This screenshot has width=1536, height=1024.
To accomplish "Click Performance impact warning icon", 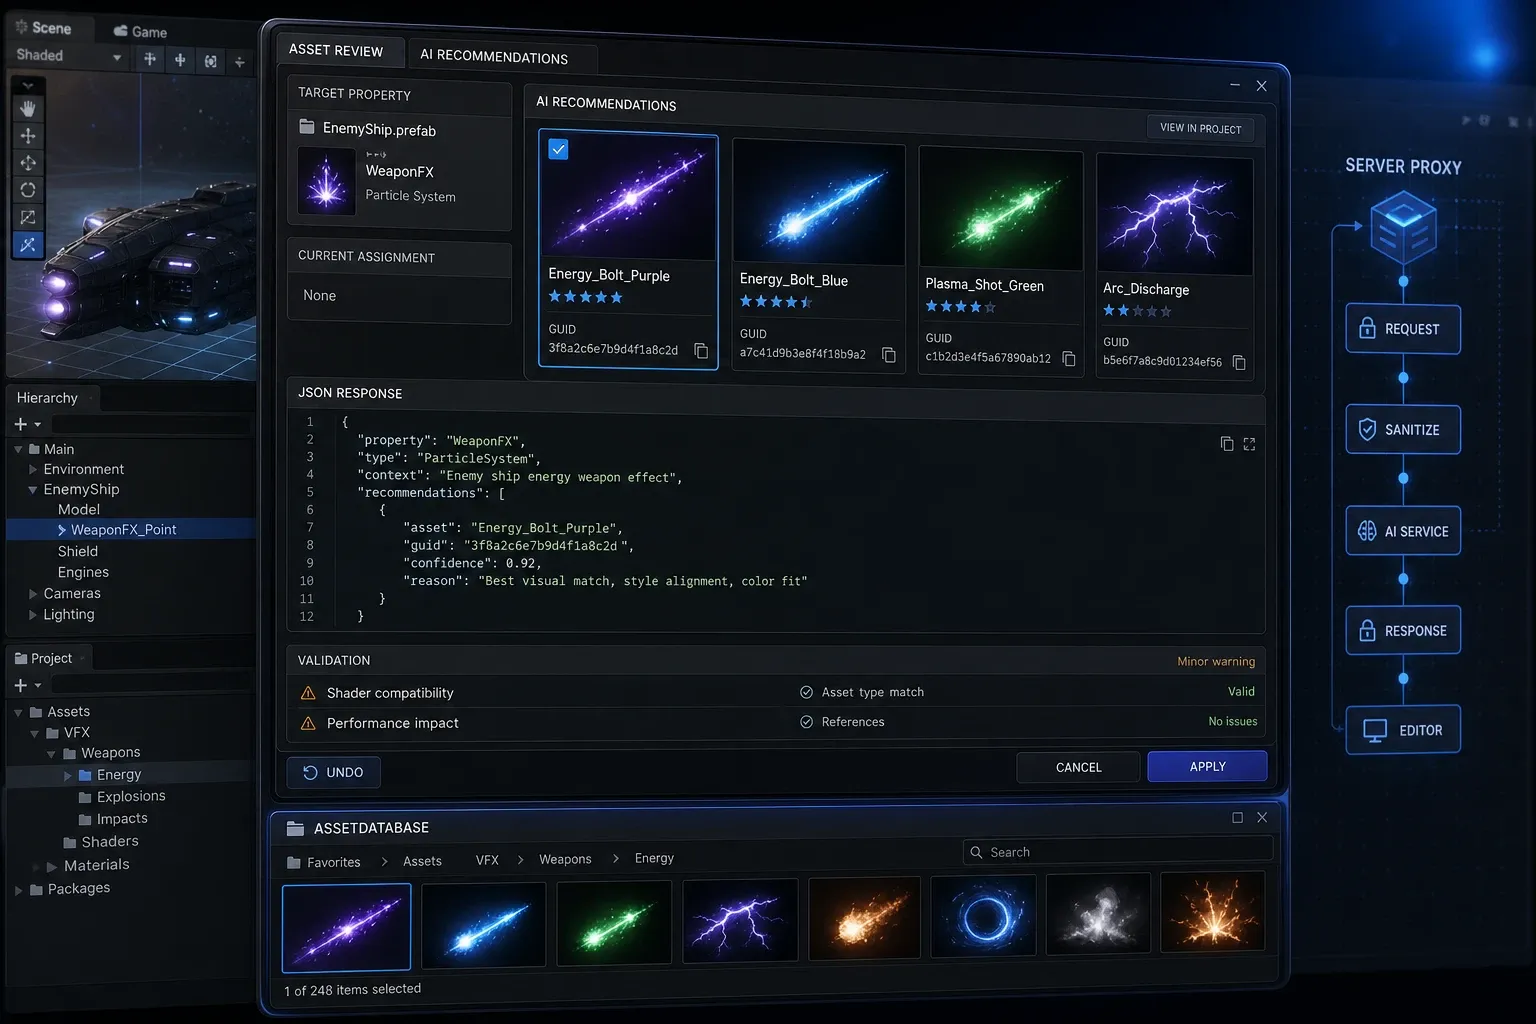I will pyautogui.click(x=308, y=723).
